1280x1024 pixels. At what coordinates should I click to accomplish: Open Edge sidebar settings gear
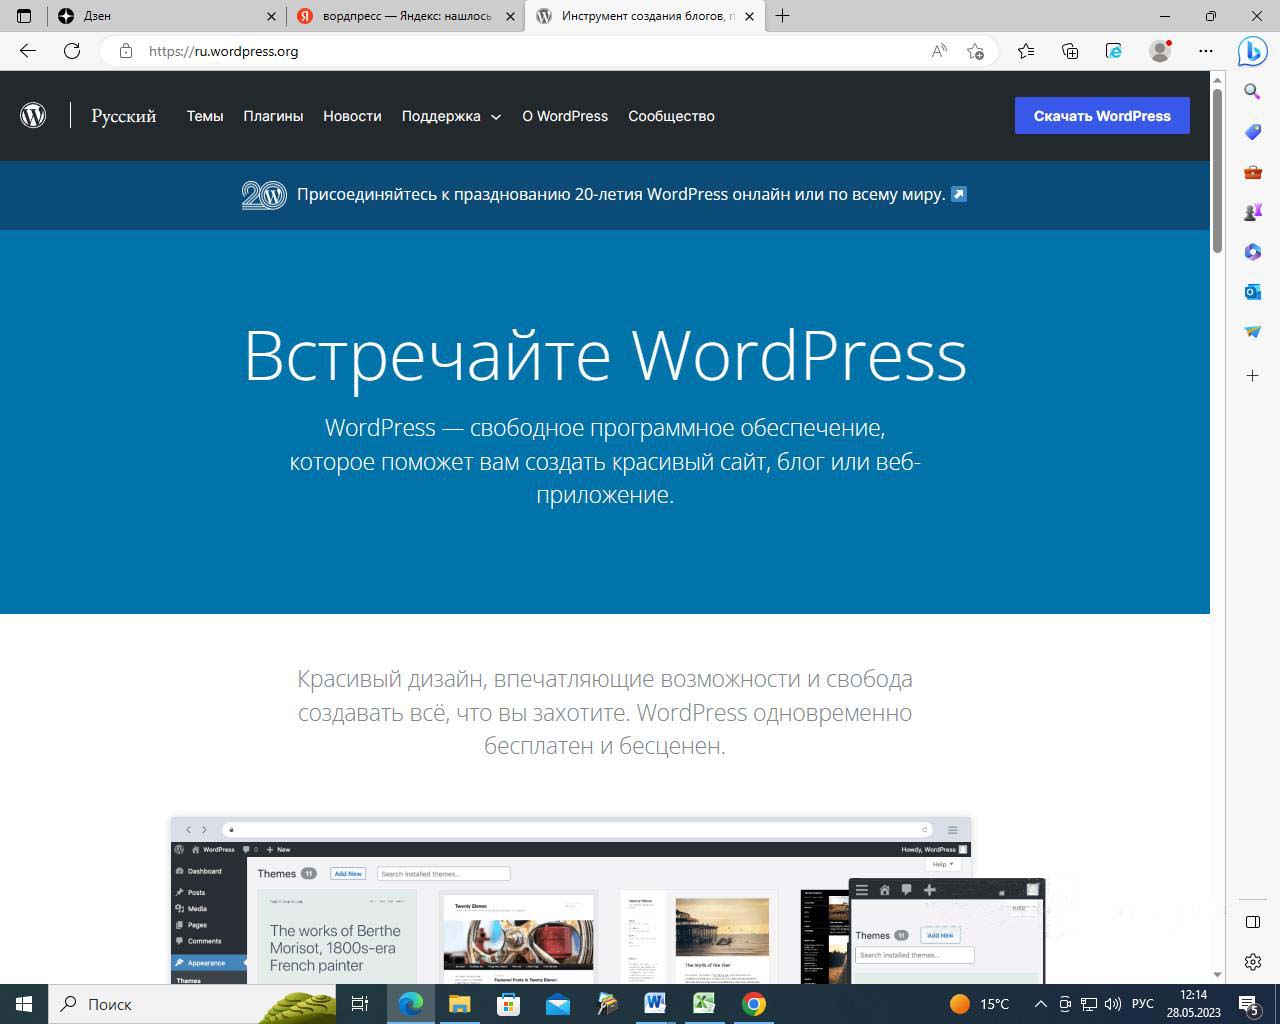point(1252,962)
